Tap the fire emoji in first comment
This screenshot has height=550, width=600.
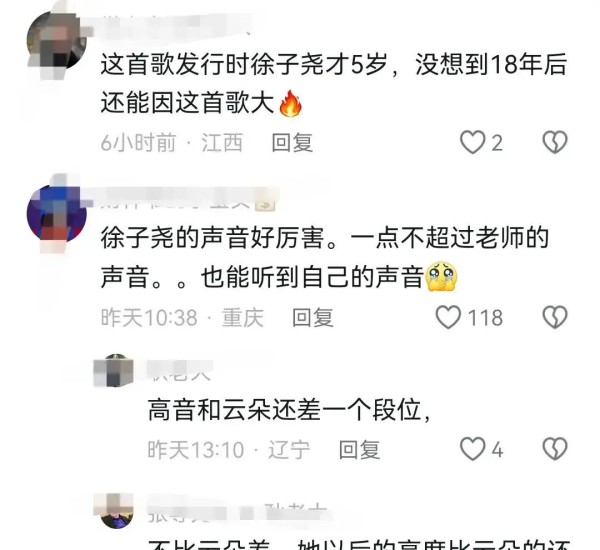pos(291,103)
